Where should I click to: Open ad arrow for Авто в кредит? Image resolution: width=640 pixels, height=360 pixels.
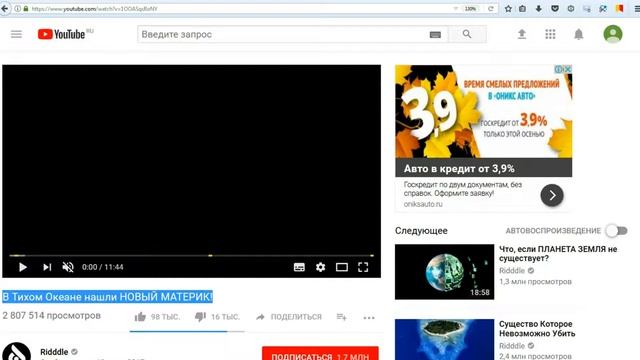point(552,195)
